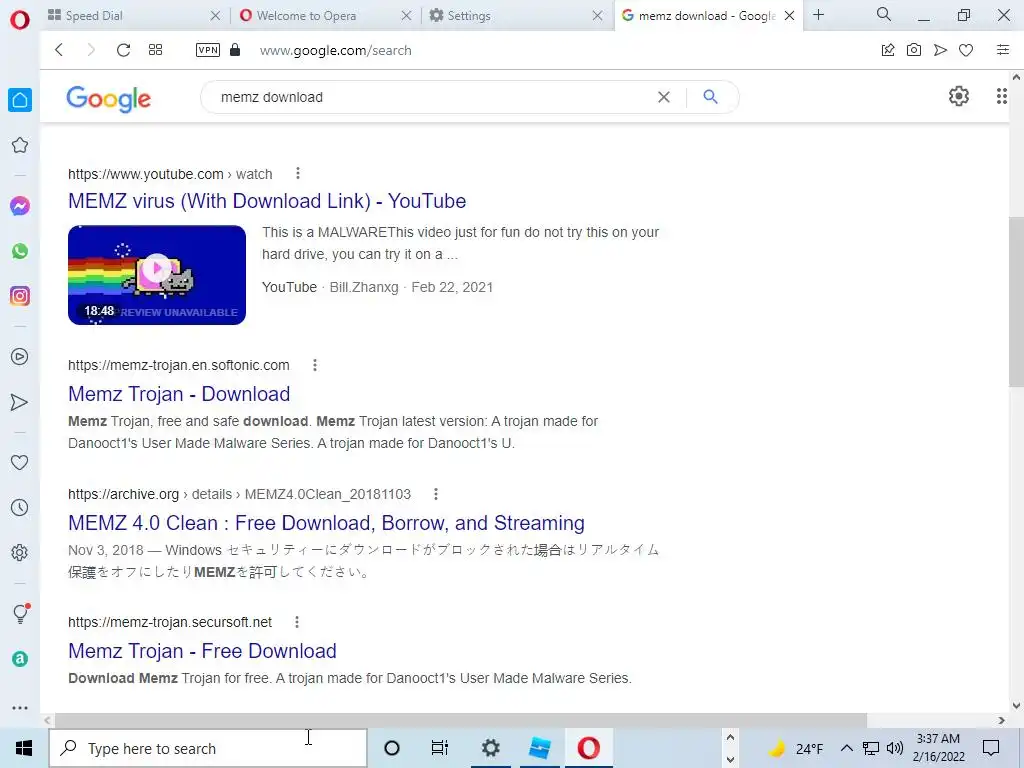Click the horizontal scrollbar at page bottom
Viewport: 1024px width, 768px height.
point(460,720)
